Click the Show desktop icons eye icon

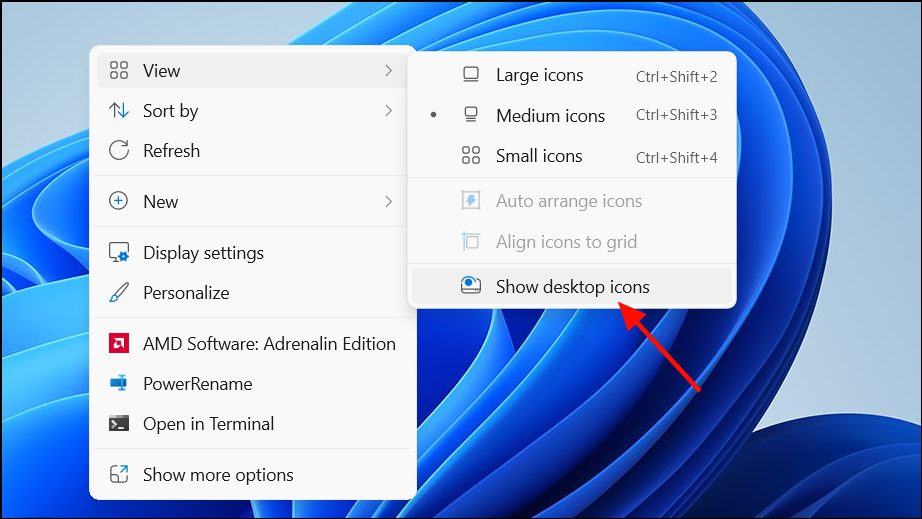pyautogui.click(x=471, y=286)
